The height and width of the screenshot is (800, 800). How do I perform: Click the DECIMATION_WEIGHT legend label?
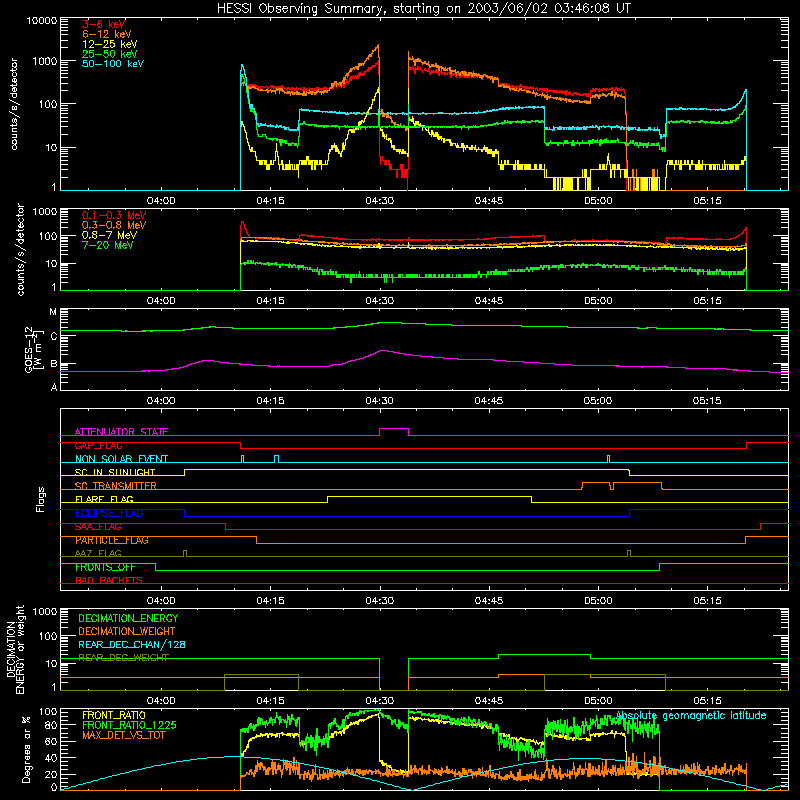point(127,631)
